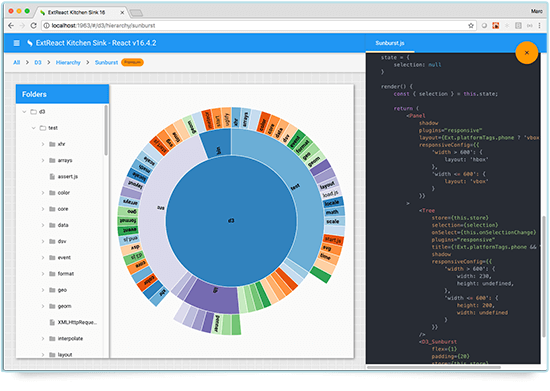This screenshot has width=550, height=391.
Task: Click the xhr folder icon
Action: click(52, 144)
